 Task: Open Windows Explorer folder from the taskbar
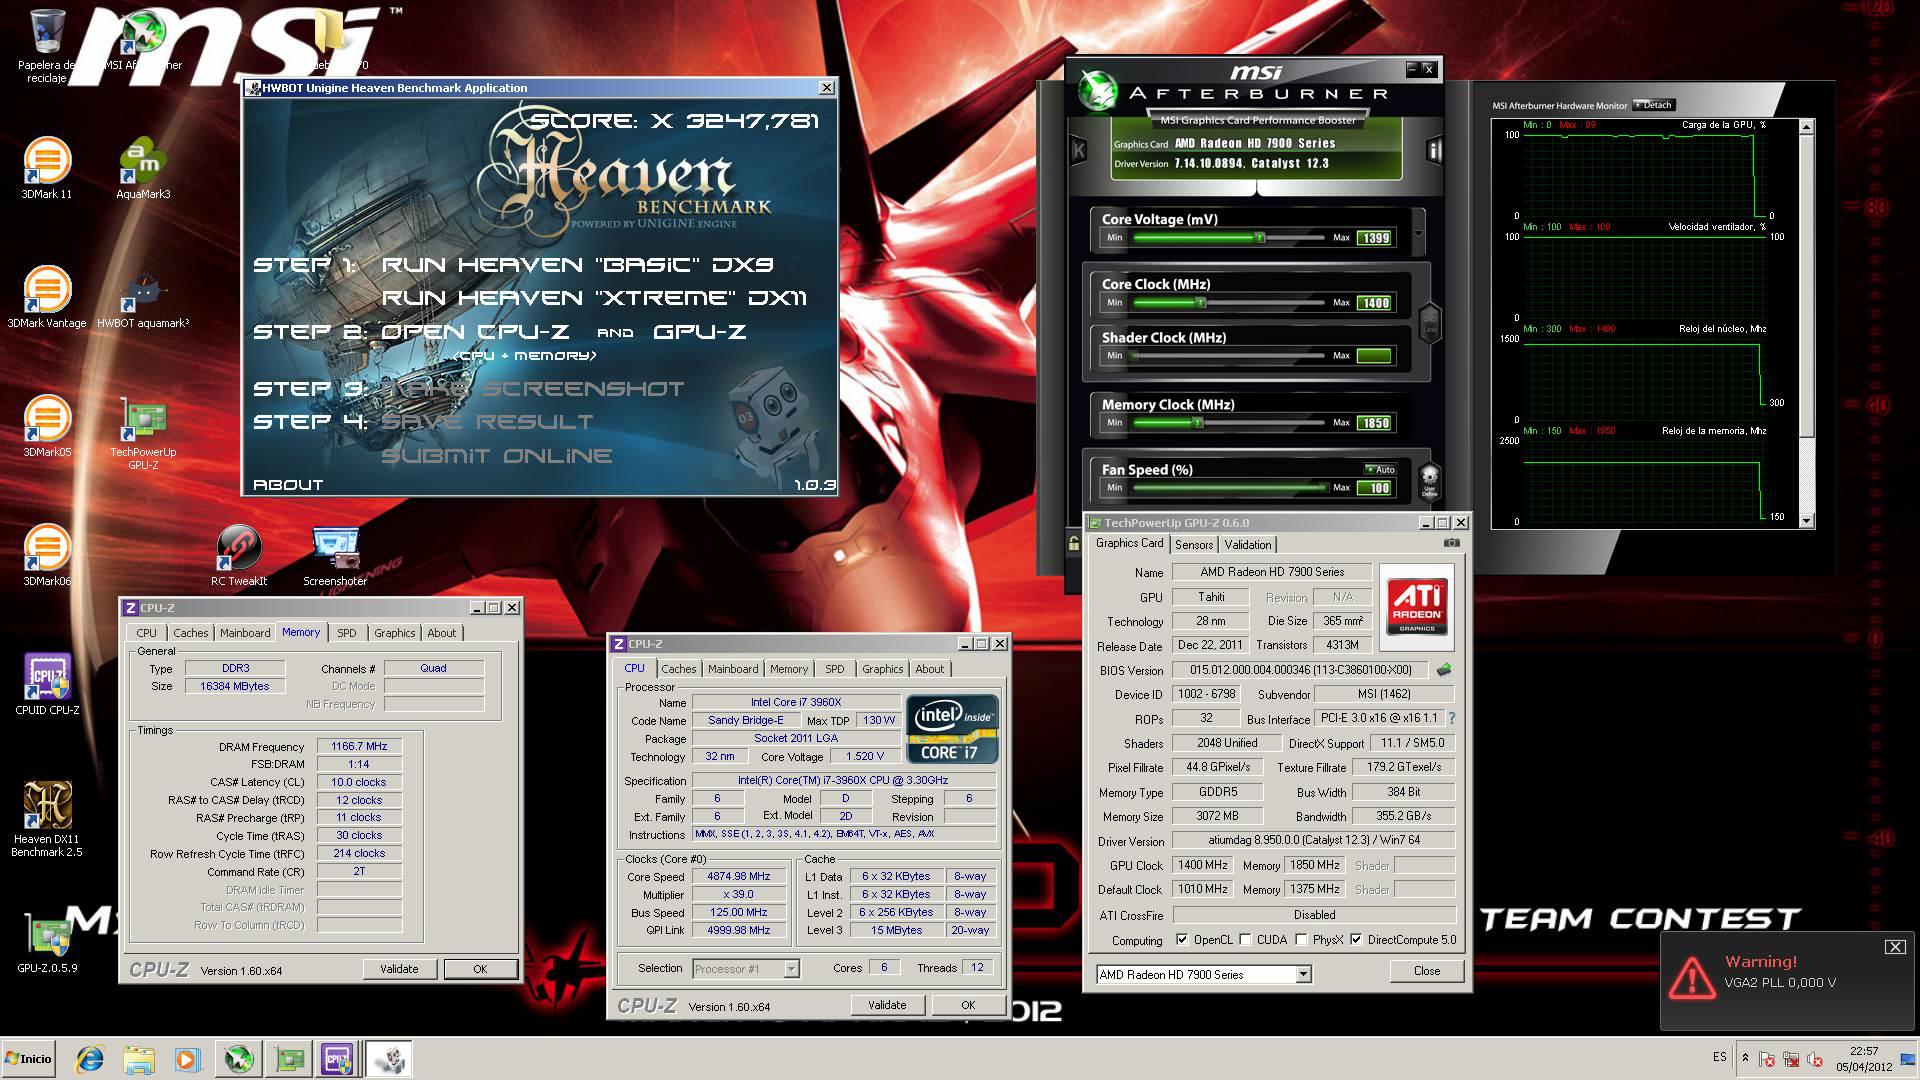[139, 1059]
